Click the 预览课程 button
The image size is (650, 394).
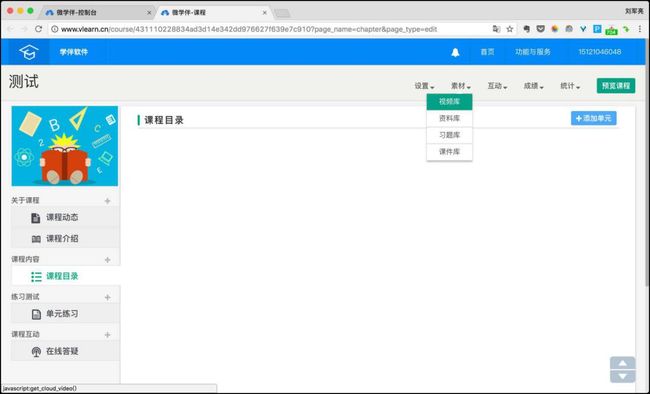point(616,86)
